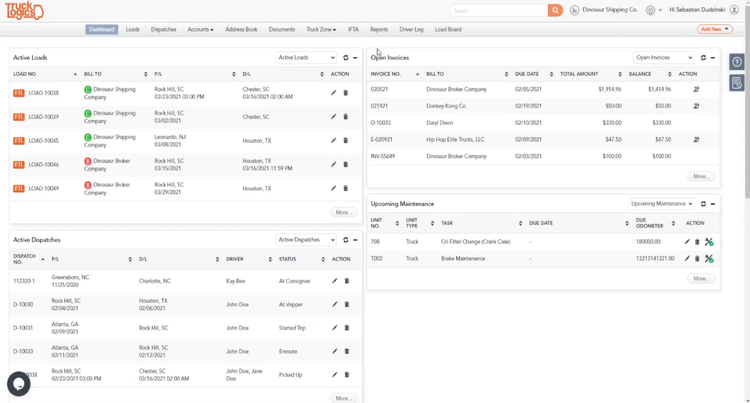Open the Accounts menu

point(200,30)
